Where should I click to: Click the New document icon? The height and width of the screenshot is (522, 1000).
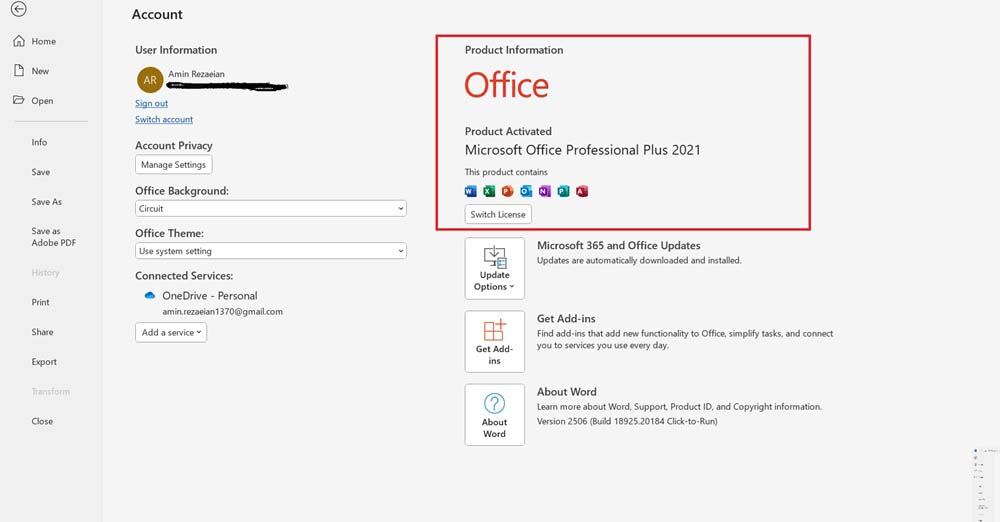click(18, 71)
